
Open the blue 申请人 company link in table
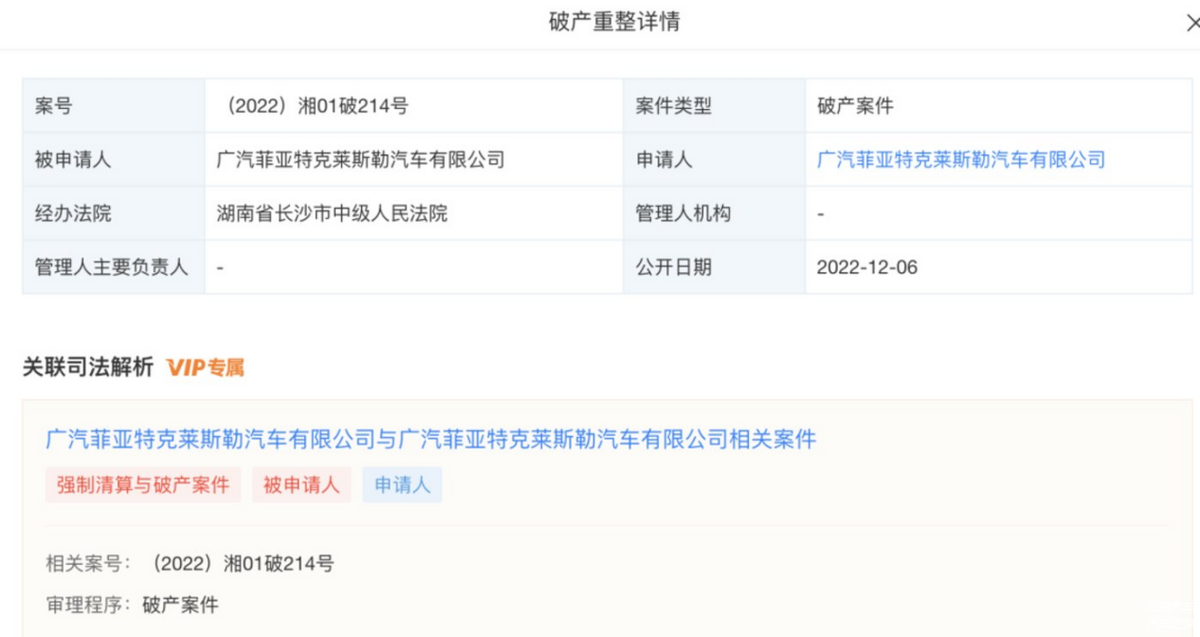coord(961,159)
